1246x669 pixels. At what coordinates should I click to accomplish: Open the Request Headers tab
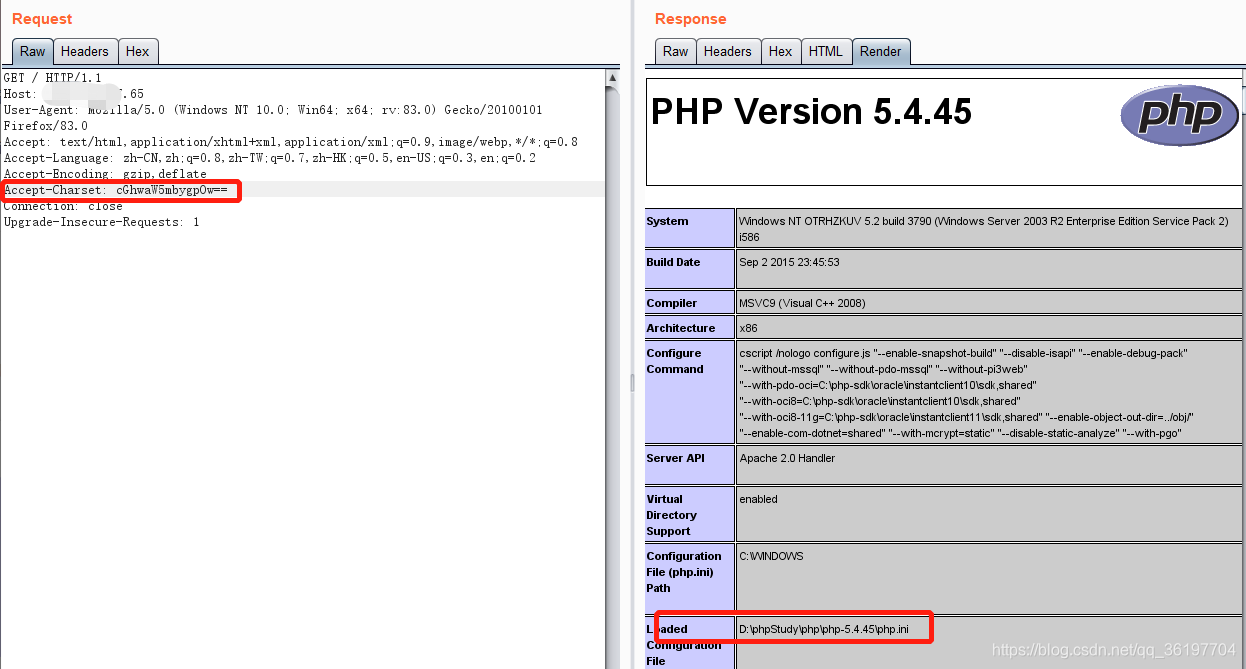(85, 52)
